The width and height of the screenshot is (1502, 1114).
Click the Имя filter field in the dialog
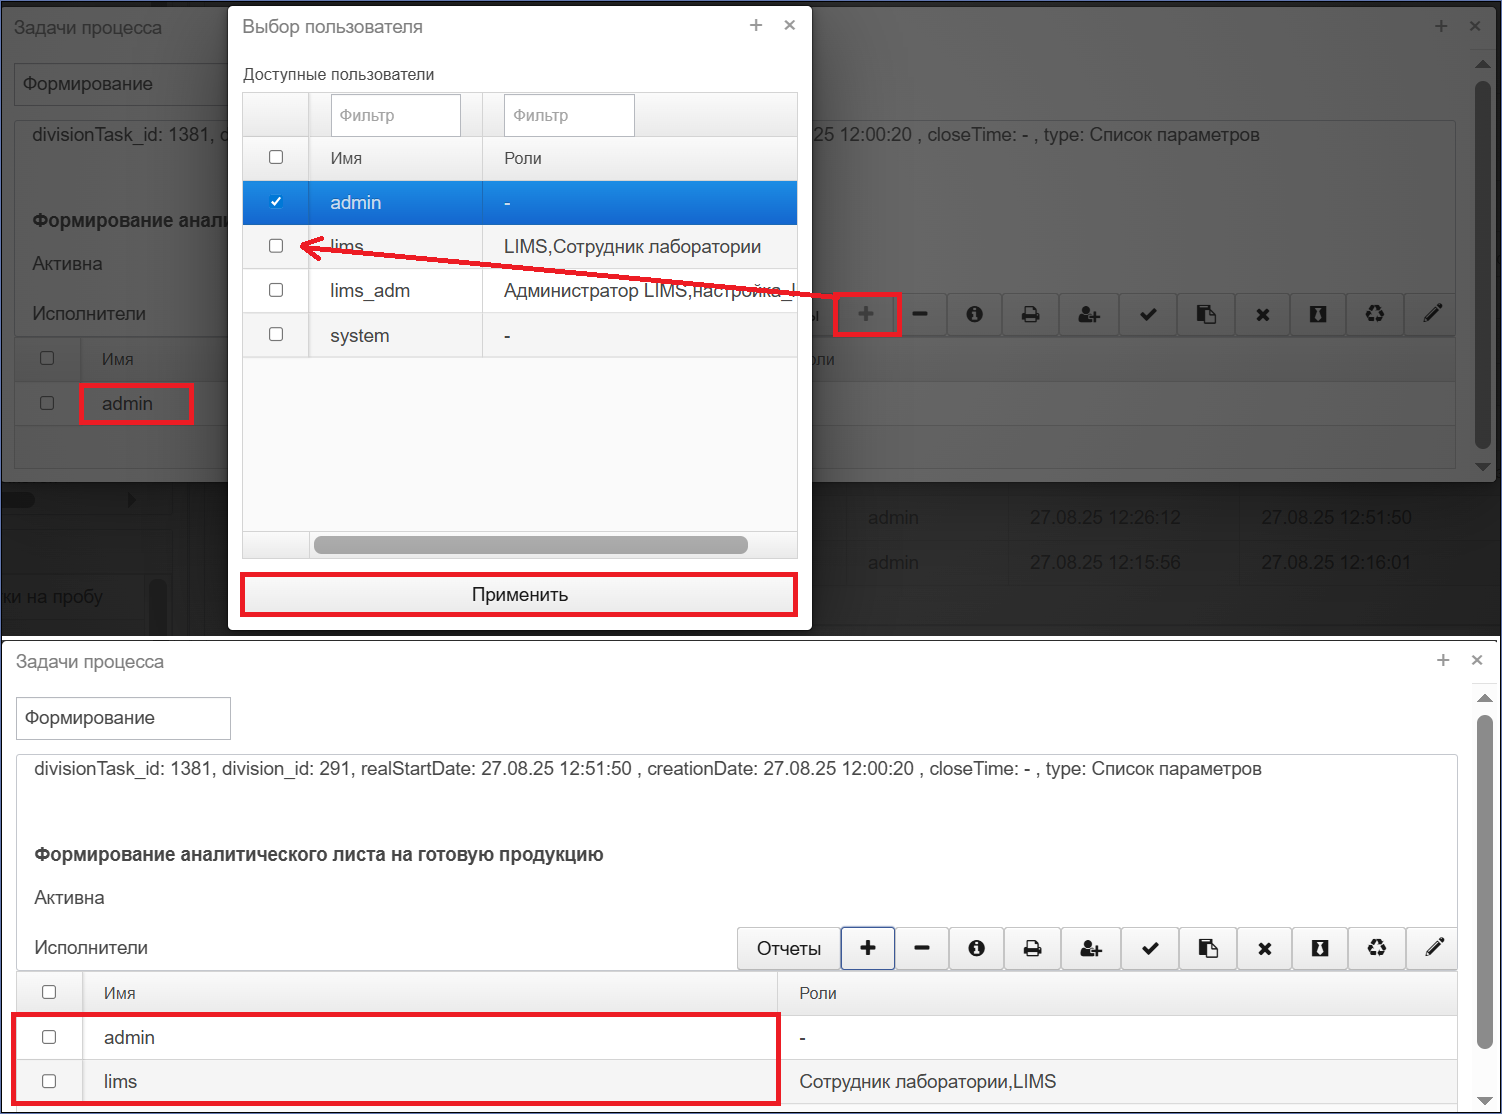396,115
